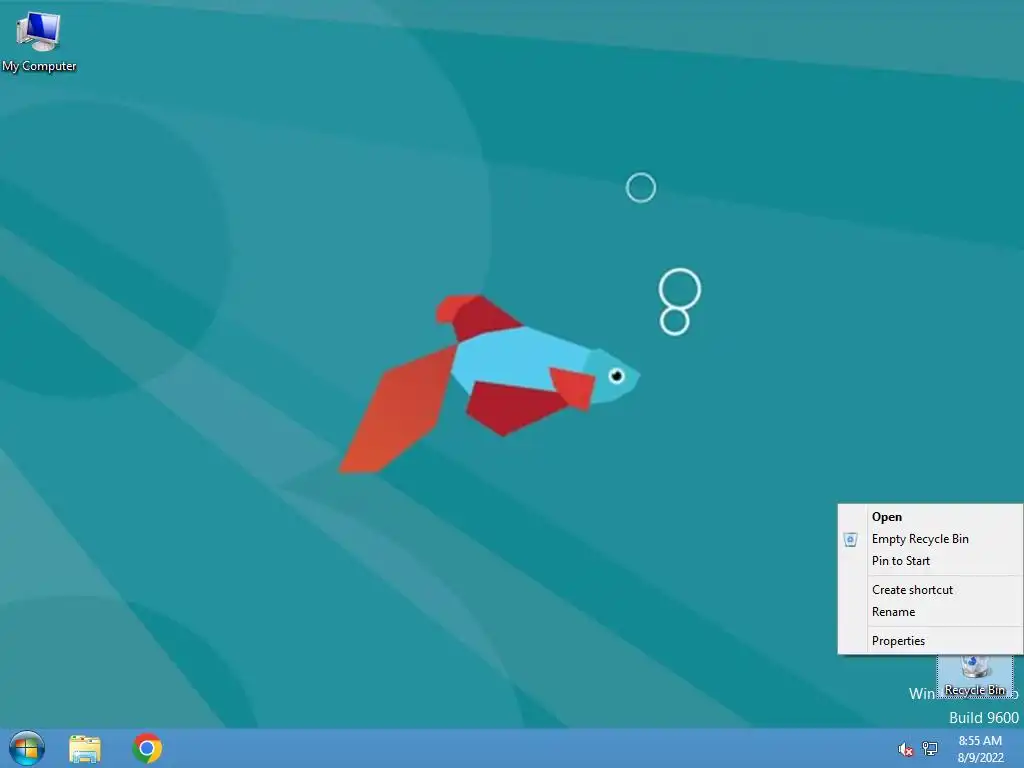This screenshot has height=768, width=1024.
Task: Open Google Chrome from the taskbar
Action: (x=147, y=748)
